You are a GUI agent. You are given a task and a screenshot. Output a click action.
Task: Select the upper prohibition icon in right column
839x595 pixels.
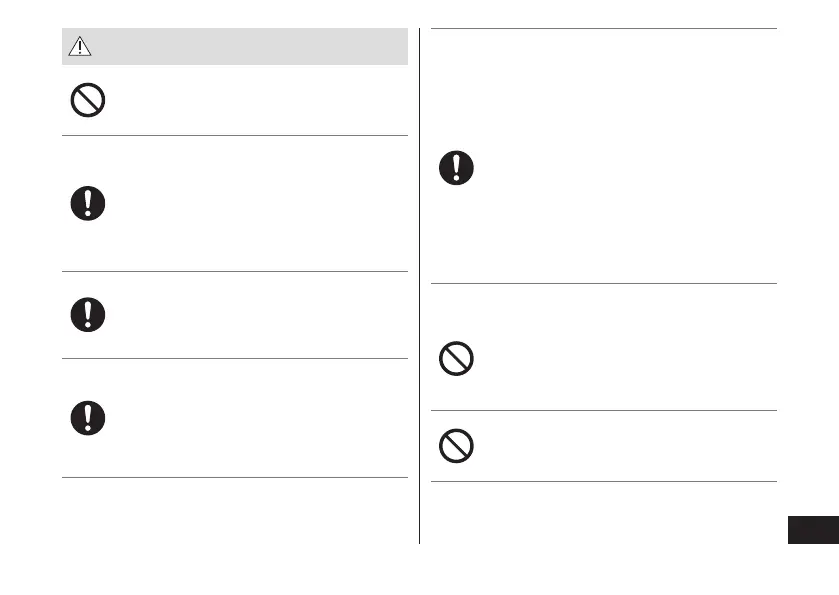point(457,359)
